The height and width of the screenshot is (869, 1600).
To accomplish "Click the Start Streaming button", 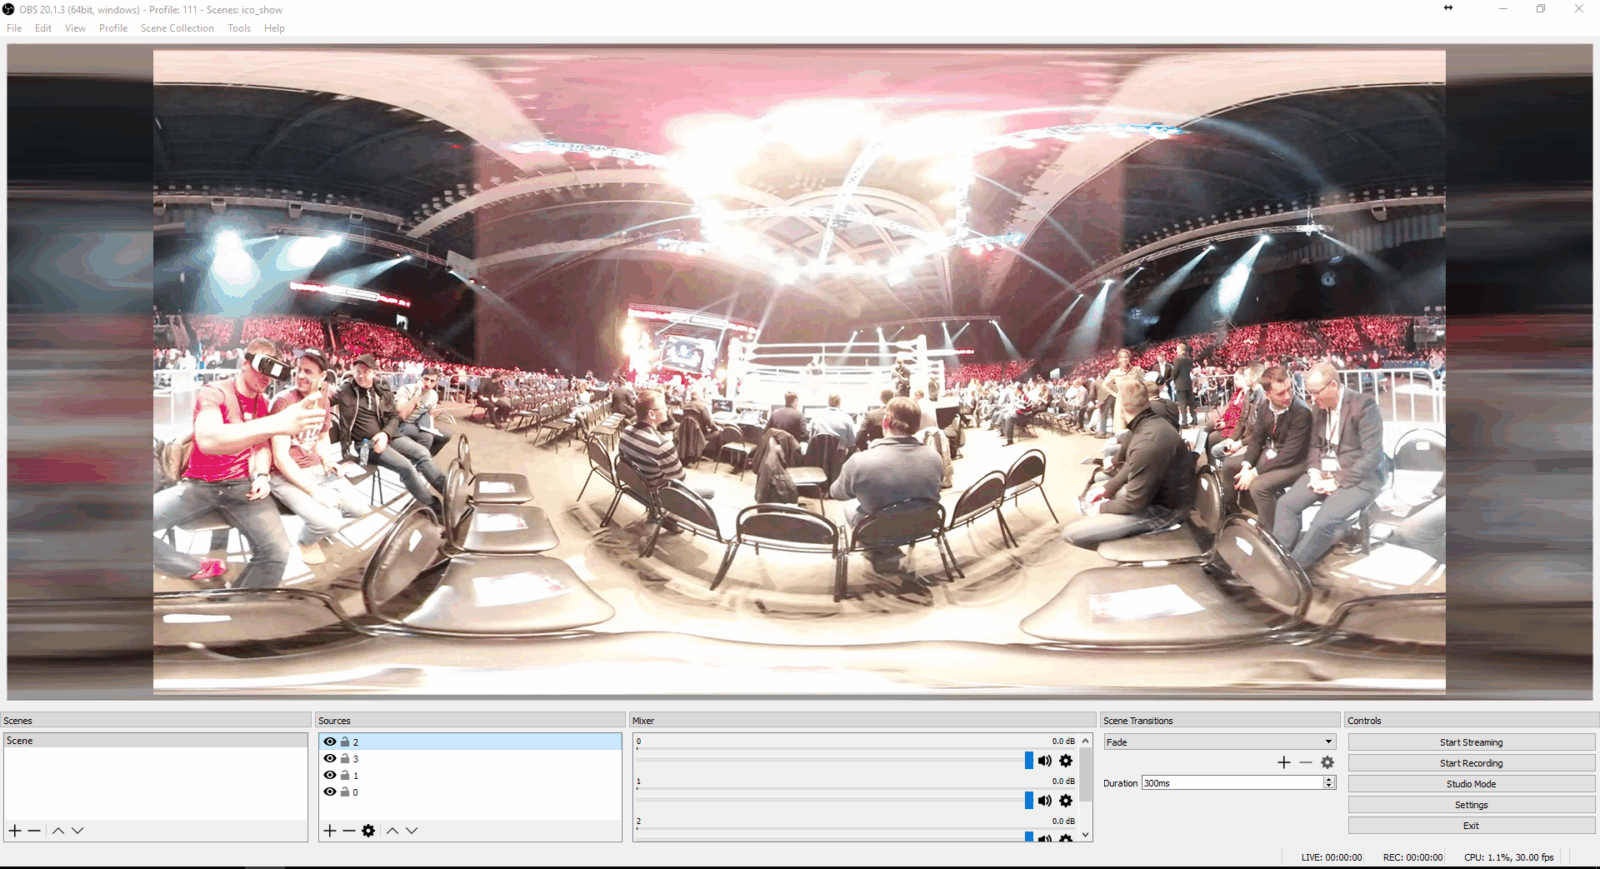I will (x=1470, y=742).
